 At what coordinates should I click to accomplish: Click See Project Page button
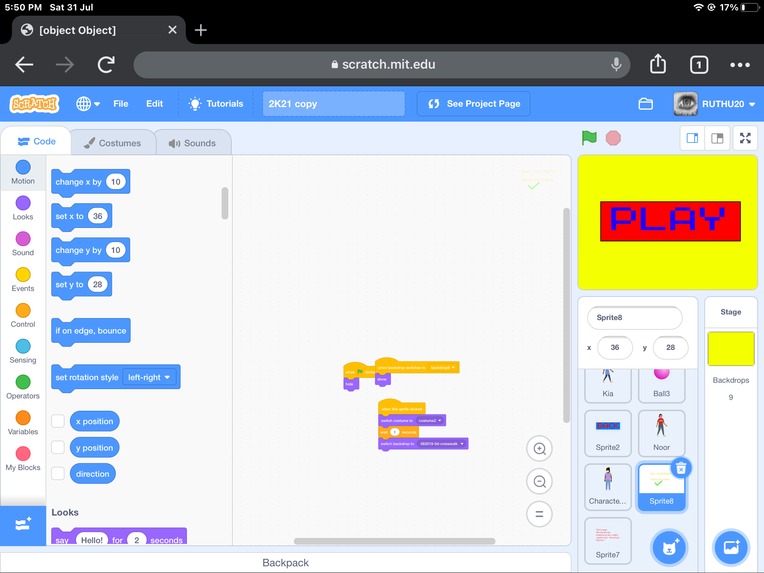[474, 104]
